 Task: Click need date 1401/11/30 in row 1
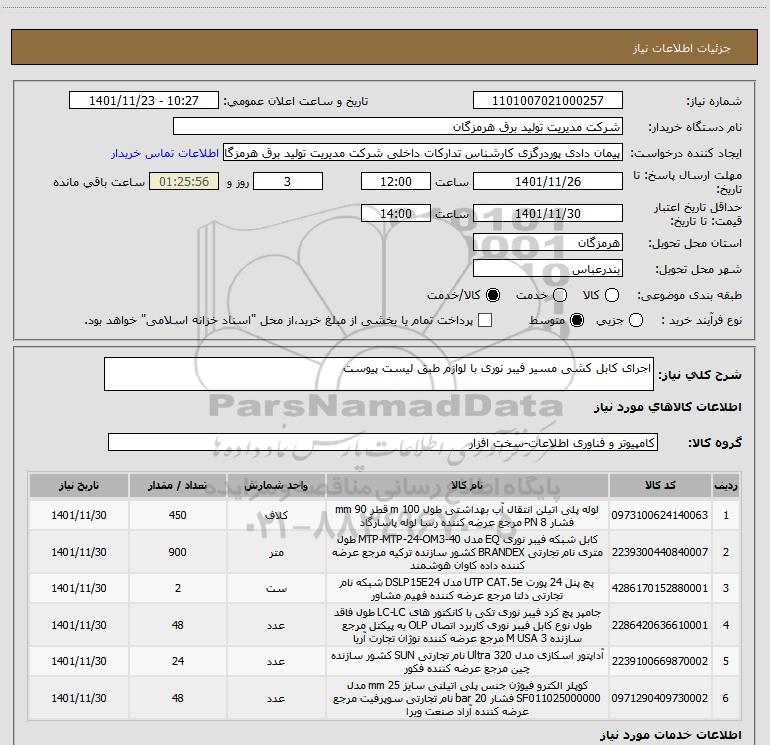pyautogui.click(x=79, y=515)
